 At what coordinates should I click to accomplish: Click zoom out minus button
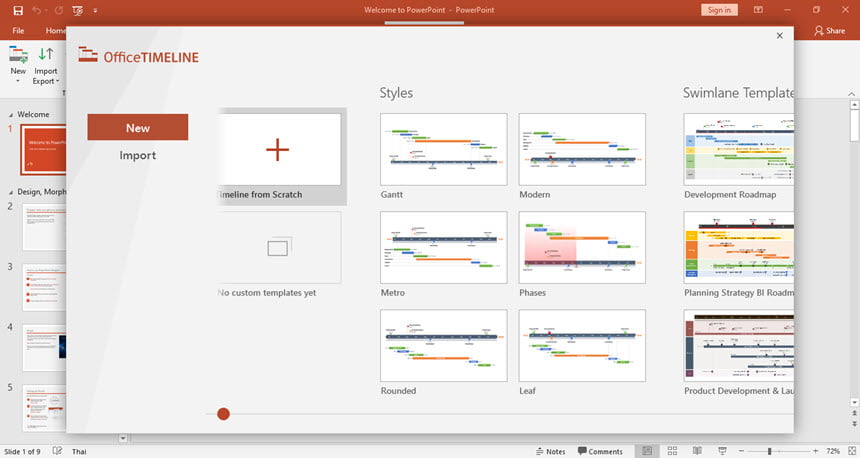[742, 451]
